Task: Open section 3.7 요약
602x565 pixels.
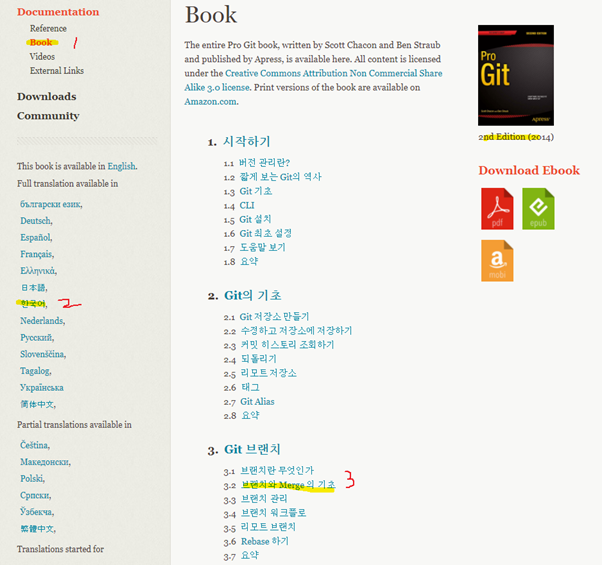Action: point(250,555)
